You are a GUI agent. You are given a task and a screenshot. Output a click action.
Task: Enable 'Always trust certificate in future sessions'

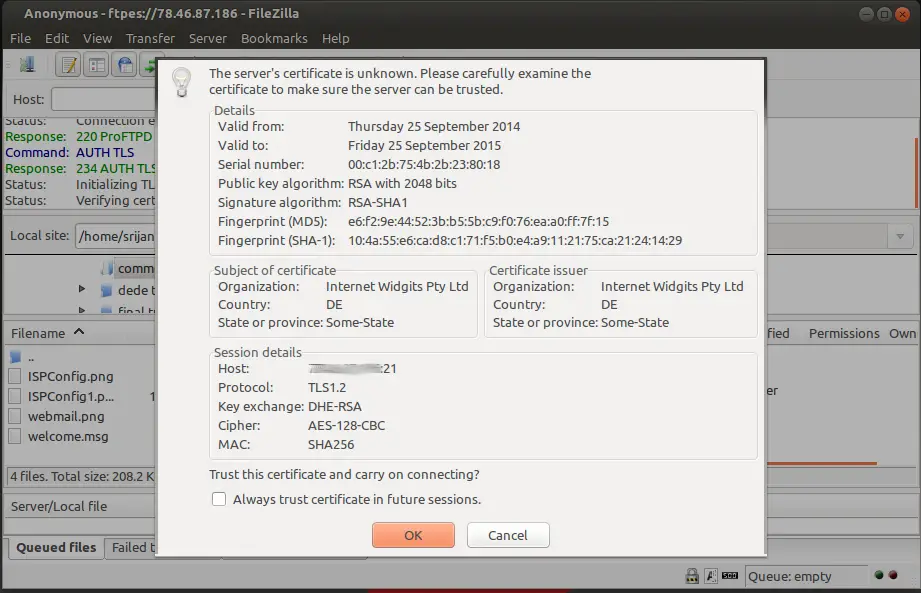click(x=219, y=499)
